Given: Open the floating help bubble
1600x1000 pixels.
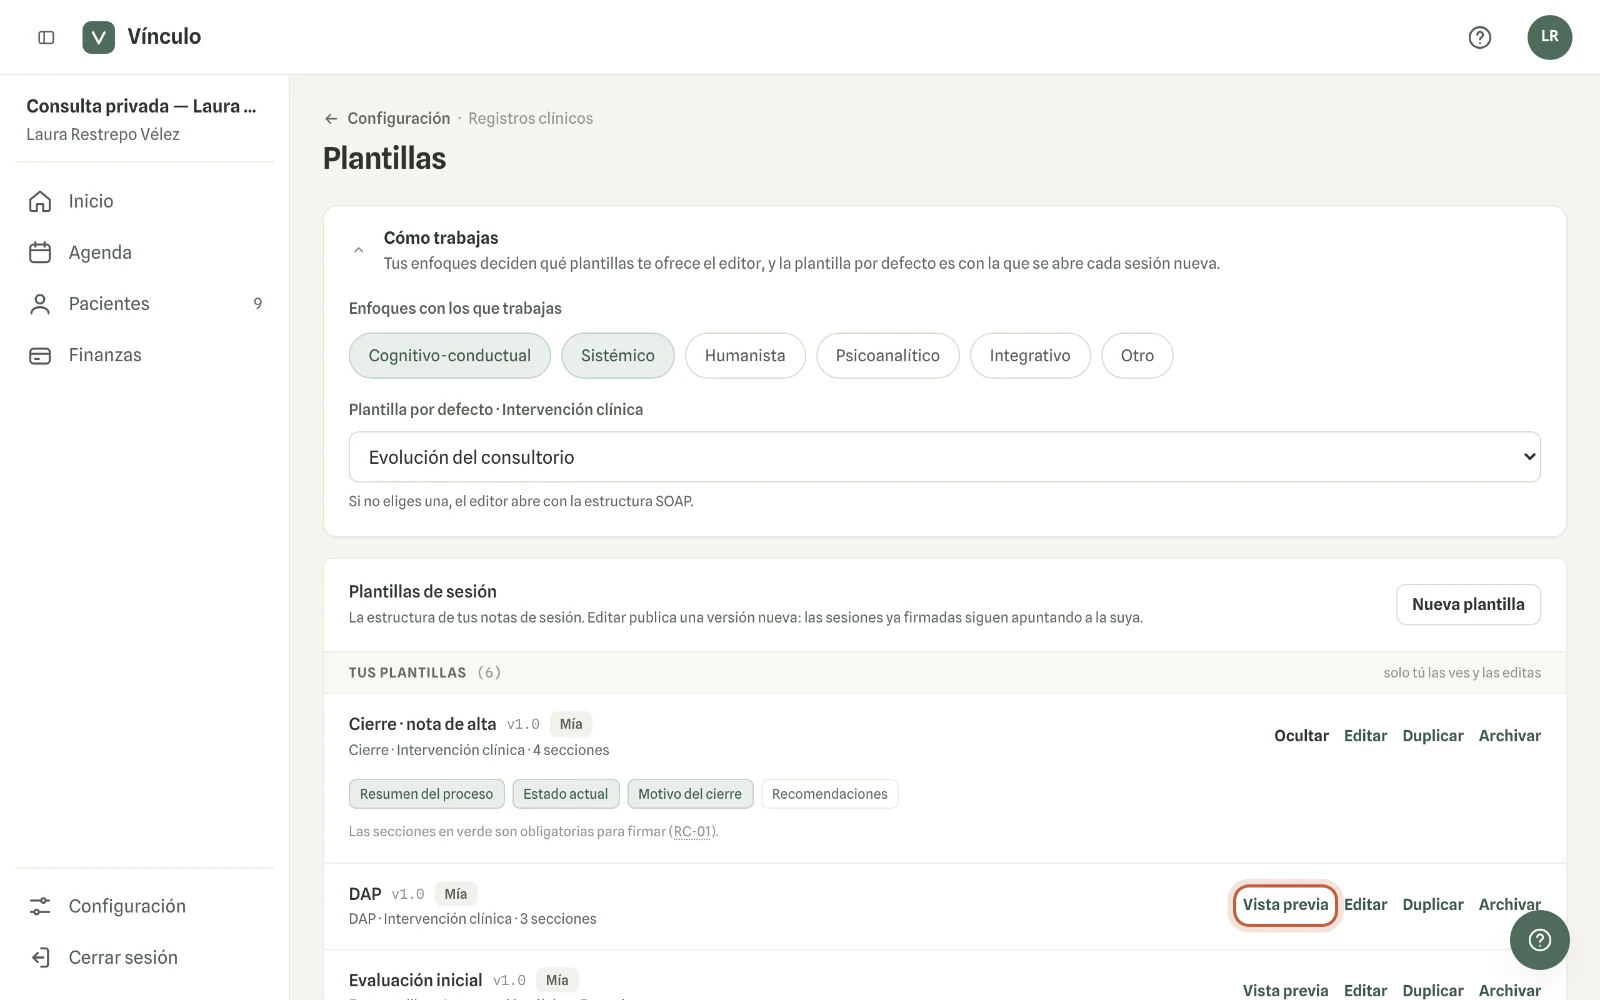Looking at the screenshot, I should pyautogui.click(x=1539, y=939).
